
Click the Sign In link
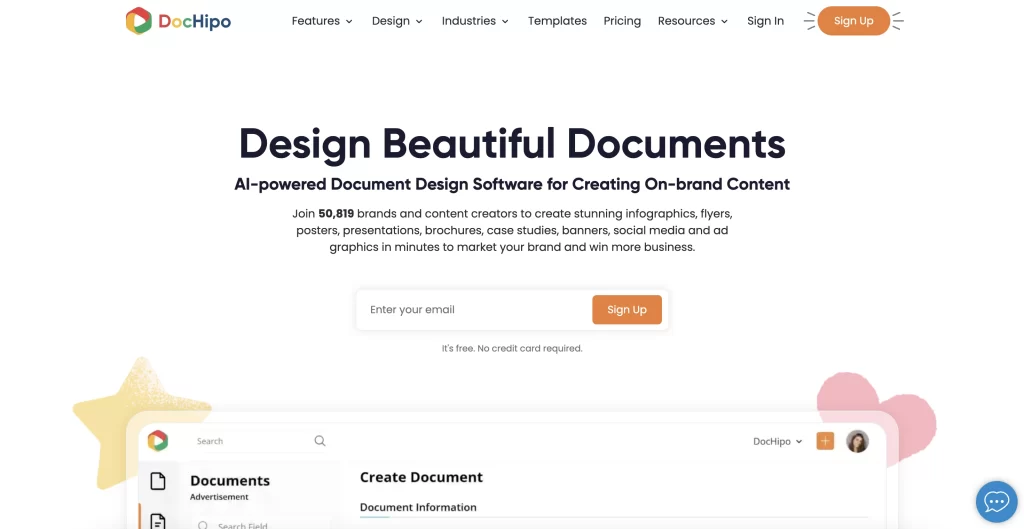click(765, 21)
